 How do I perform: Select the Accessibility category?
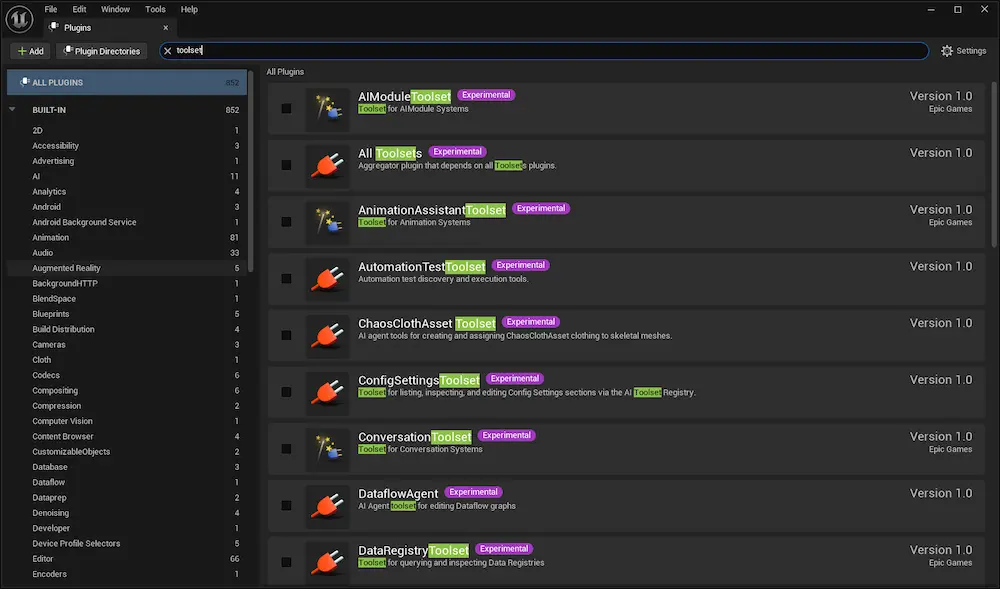(x=127, y=145)
